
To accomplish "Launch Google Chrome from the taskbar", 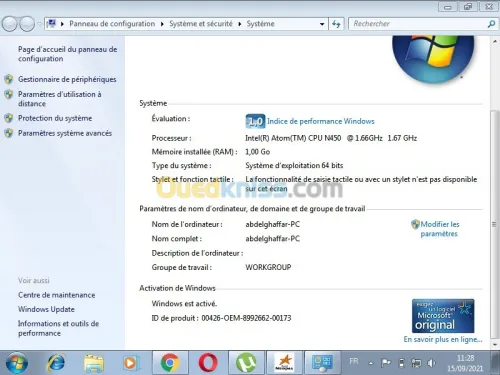I will coord(170,363).
